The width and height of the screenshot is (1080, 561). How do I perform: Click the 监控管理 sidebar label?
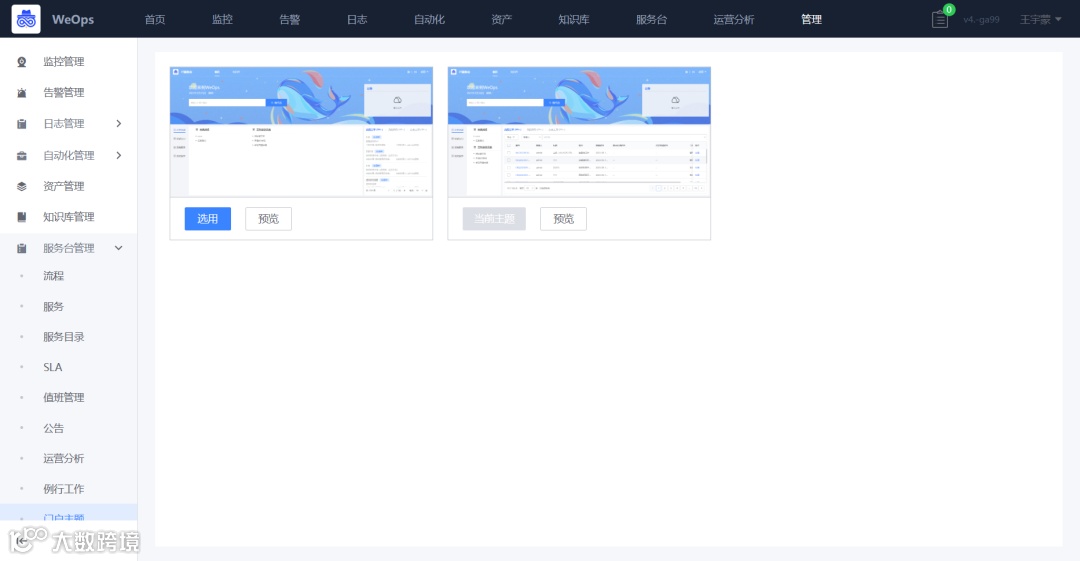[63, 62]
